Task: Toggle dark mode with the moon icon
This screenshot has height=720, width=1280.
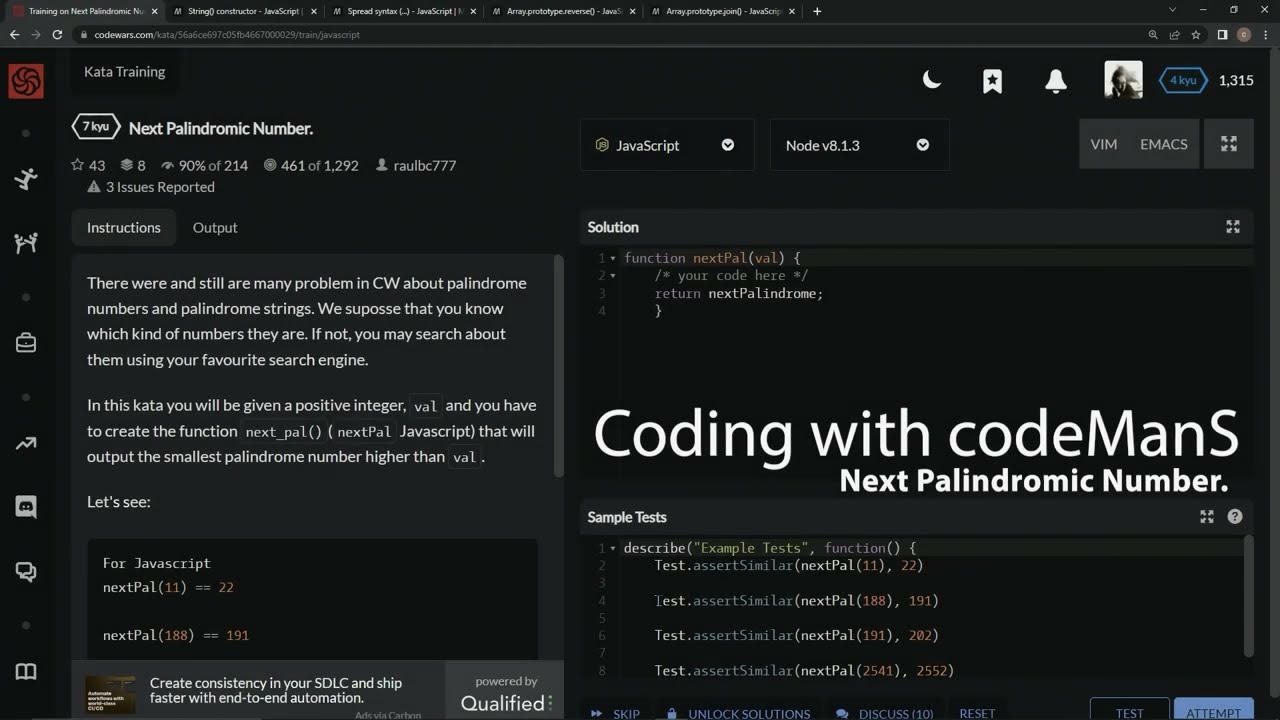Action: 932,80
